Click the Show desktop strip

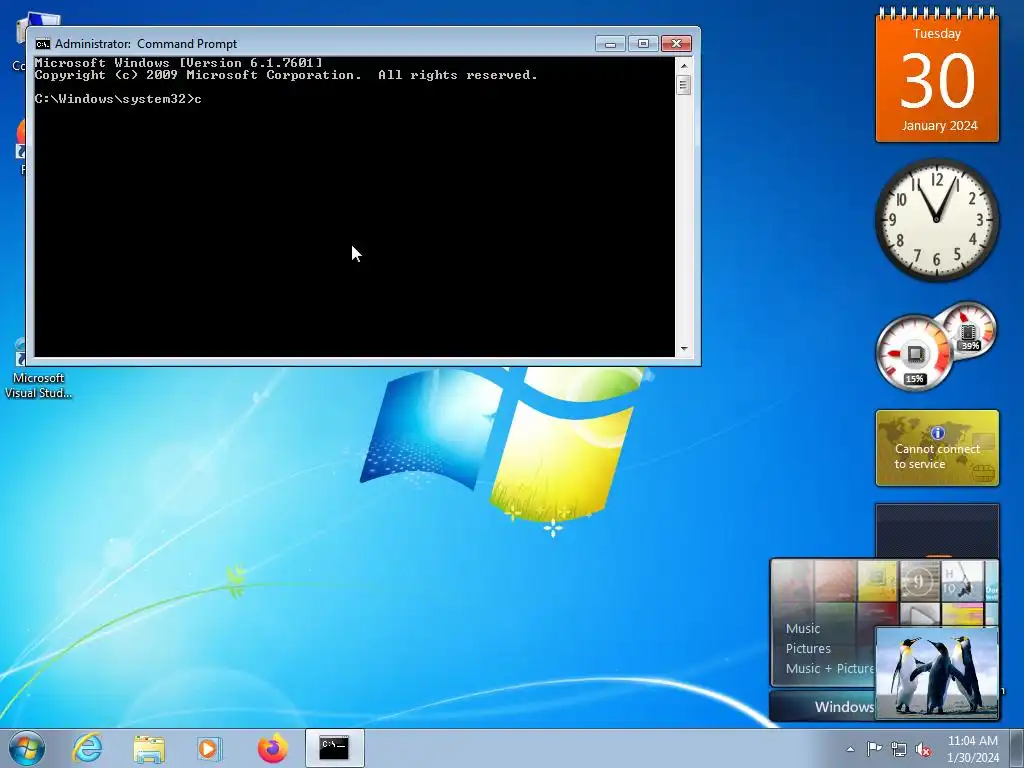pyautogui.click(x=1017, y=749)
